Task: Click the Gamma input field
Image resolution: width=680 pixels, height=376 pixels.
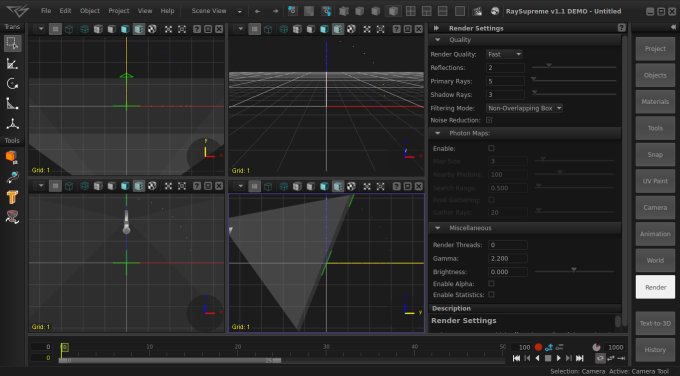Action: (x=507, y=258)
